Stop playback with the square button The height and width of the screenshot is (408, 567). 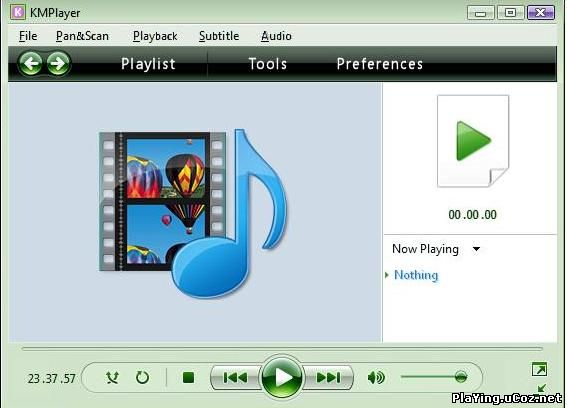click(x=188, y=378)
